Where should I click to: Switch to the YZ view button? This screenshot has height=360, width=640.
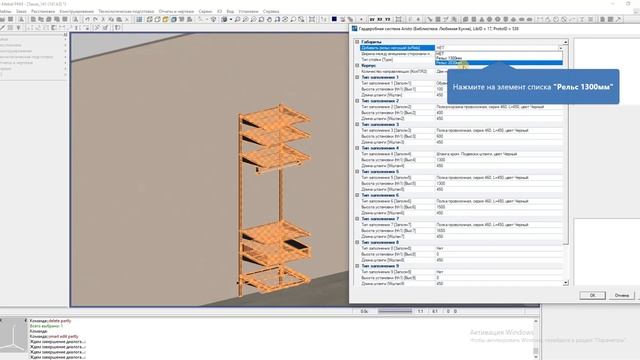pos(387,19)
